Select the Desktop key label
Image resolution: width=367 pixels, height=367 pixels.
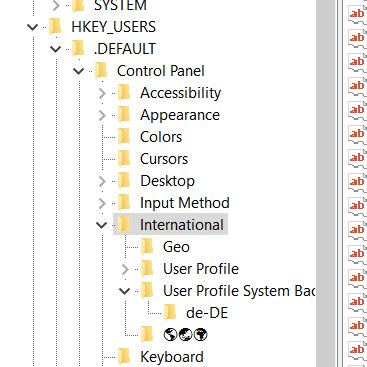(x=168, y=181)
